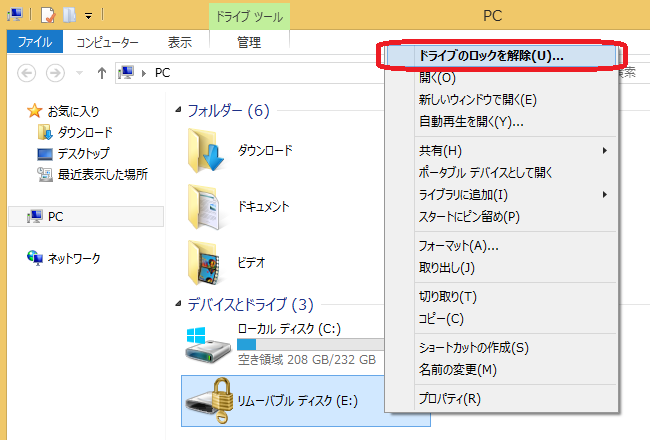The width and height of the screenshot is (650, 440).
Task: Choose フォーマット(A)... in the context menu
Action: pyautogui.click(x=502, y=246)
